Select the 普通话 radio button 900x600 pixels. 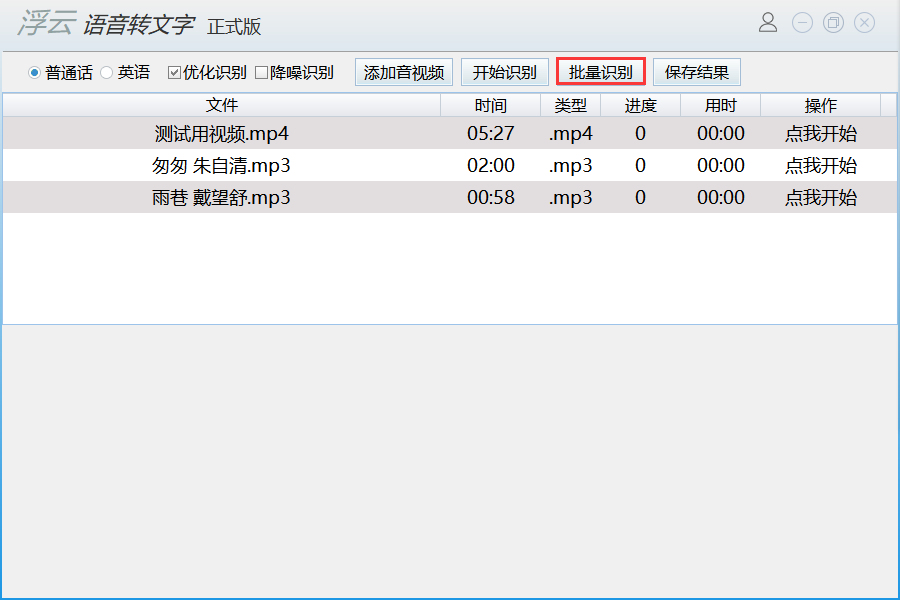[x=33, y=71]
